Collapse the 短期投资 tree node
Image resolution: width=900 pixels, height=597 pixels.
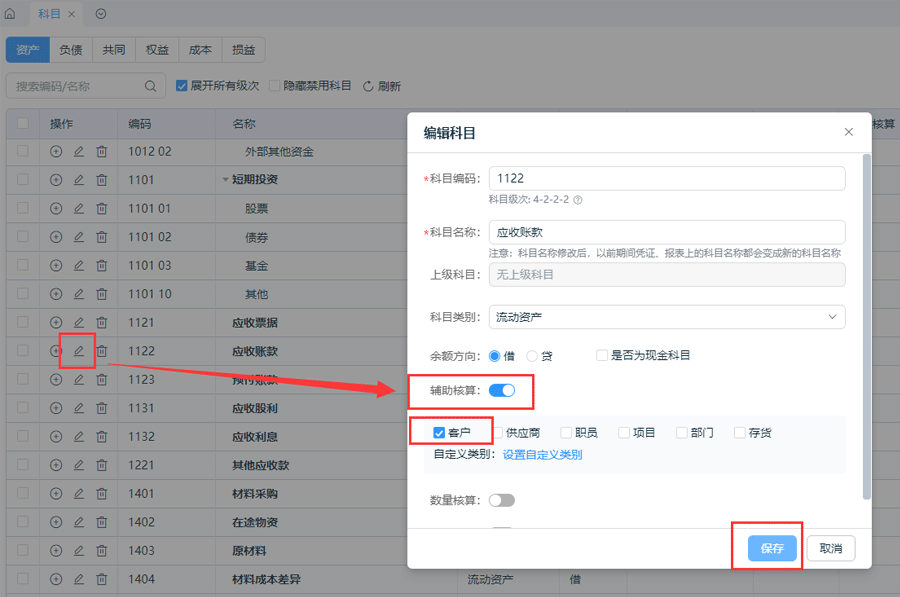coord(226,181)
